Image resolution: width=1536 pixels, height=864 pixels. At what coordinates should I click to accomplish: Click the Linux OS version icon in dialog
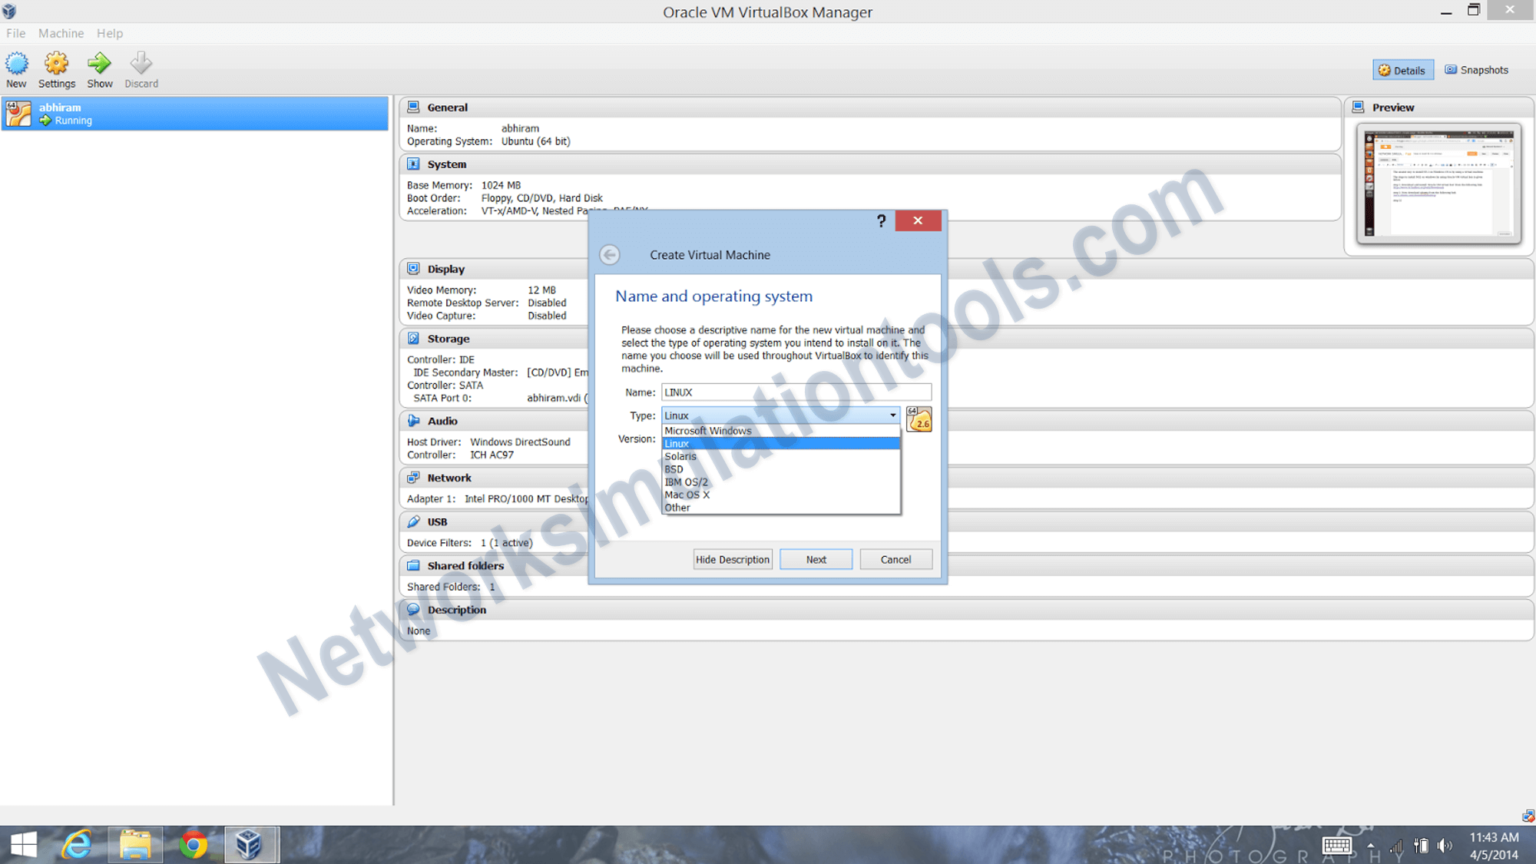pos(918,419)
